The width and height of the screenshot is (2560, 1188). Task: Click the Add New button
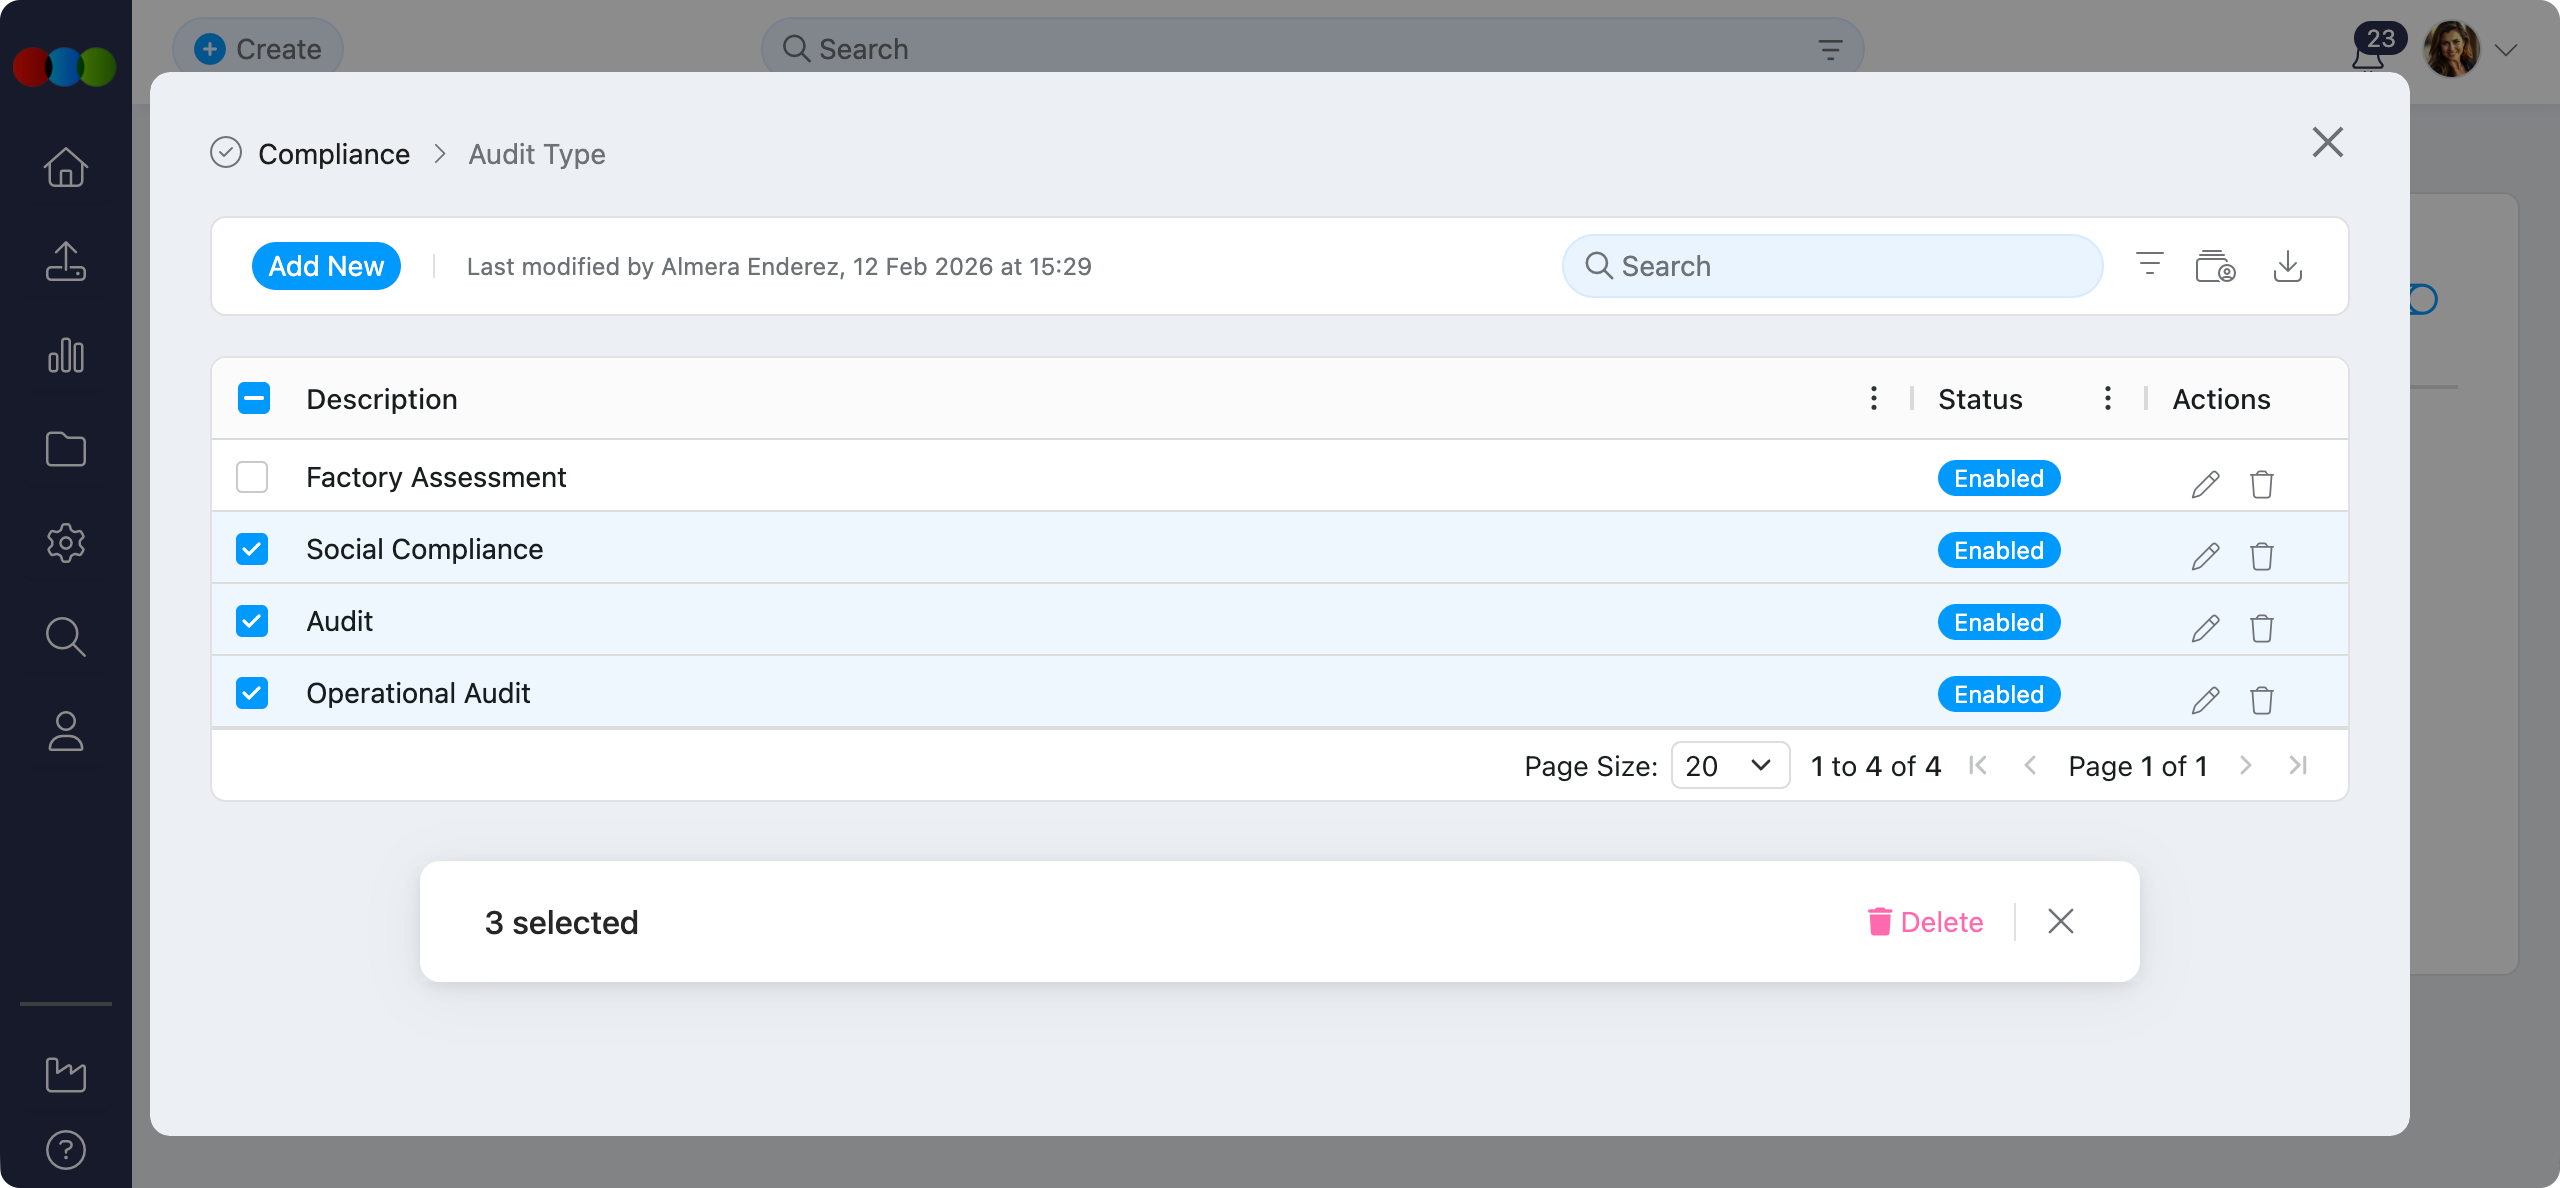pos(326,265)
